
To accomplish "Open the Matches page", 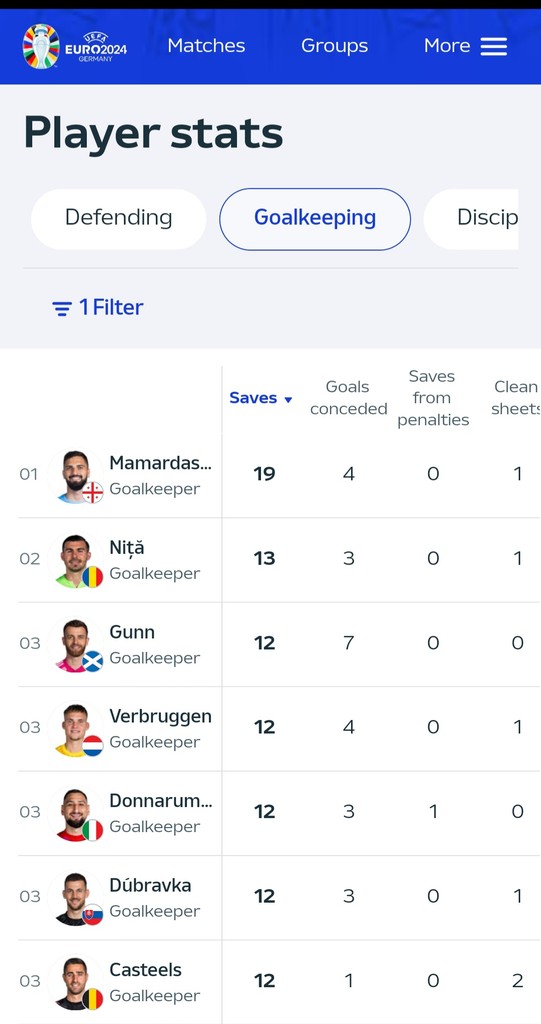I will (206, 46).
